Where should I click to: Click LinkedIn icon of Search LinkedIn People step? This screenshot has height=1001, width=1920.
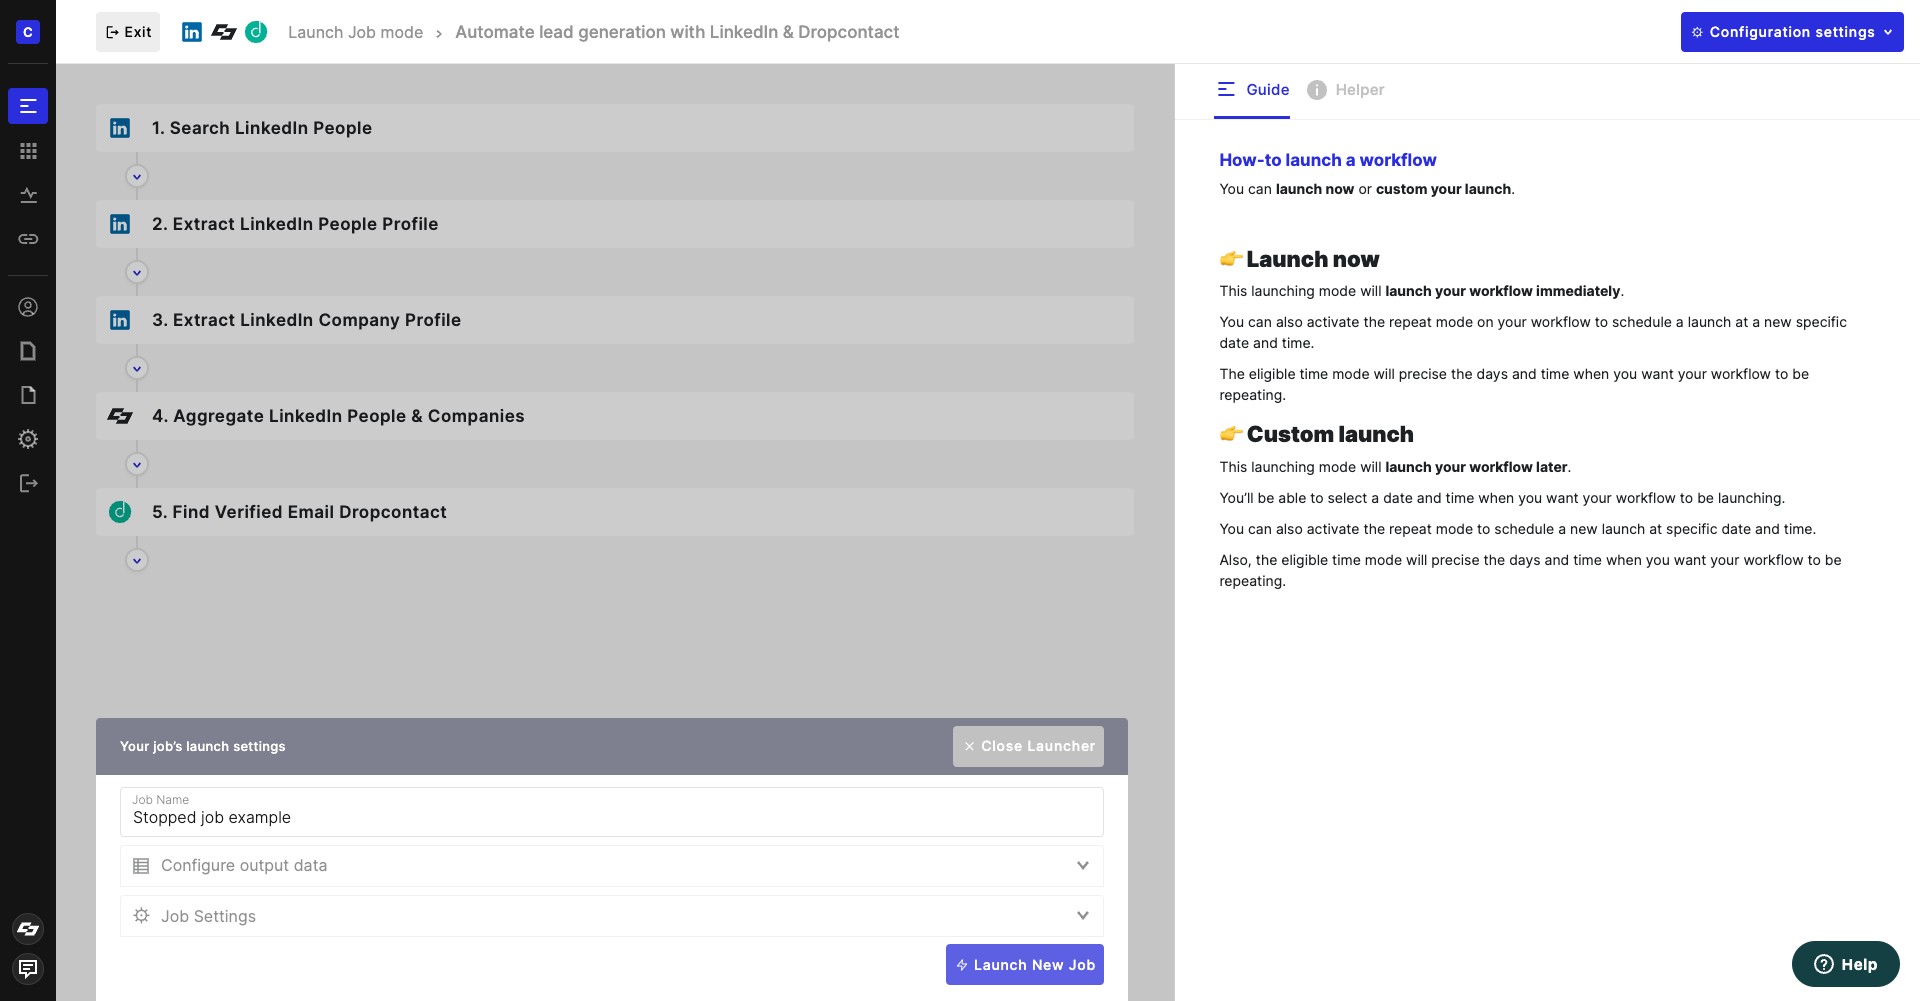120,128
